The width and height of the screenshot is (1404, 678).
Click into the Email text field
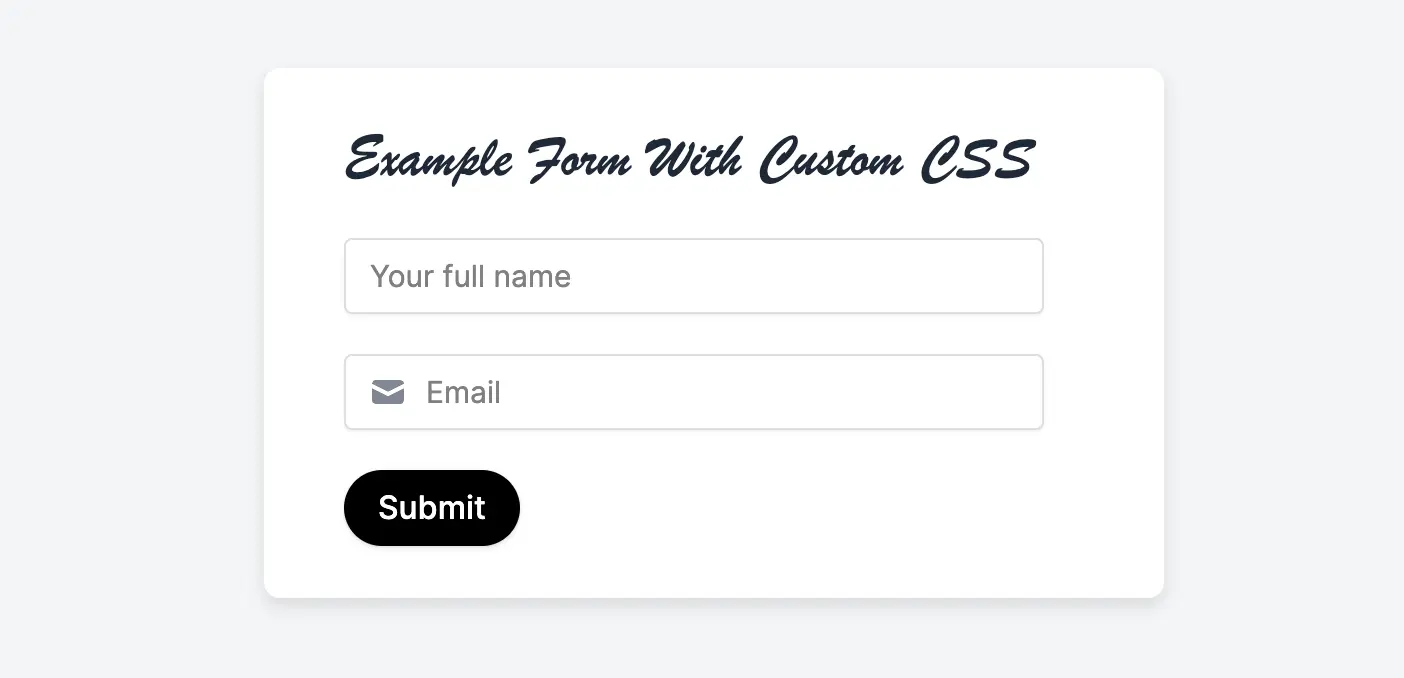coord(694,392)
